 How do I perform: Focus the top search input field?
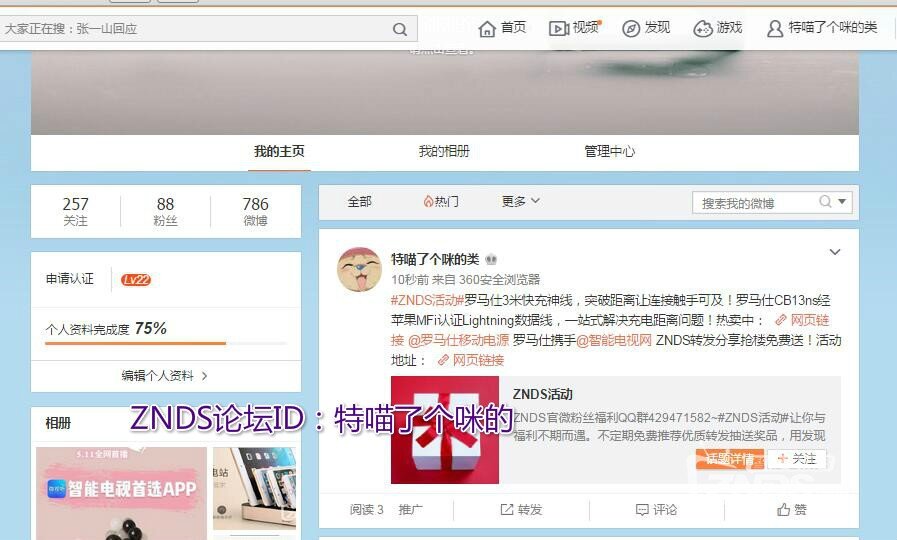195,29
